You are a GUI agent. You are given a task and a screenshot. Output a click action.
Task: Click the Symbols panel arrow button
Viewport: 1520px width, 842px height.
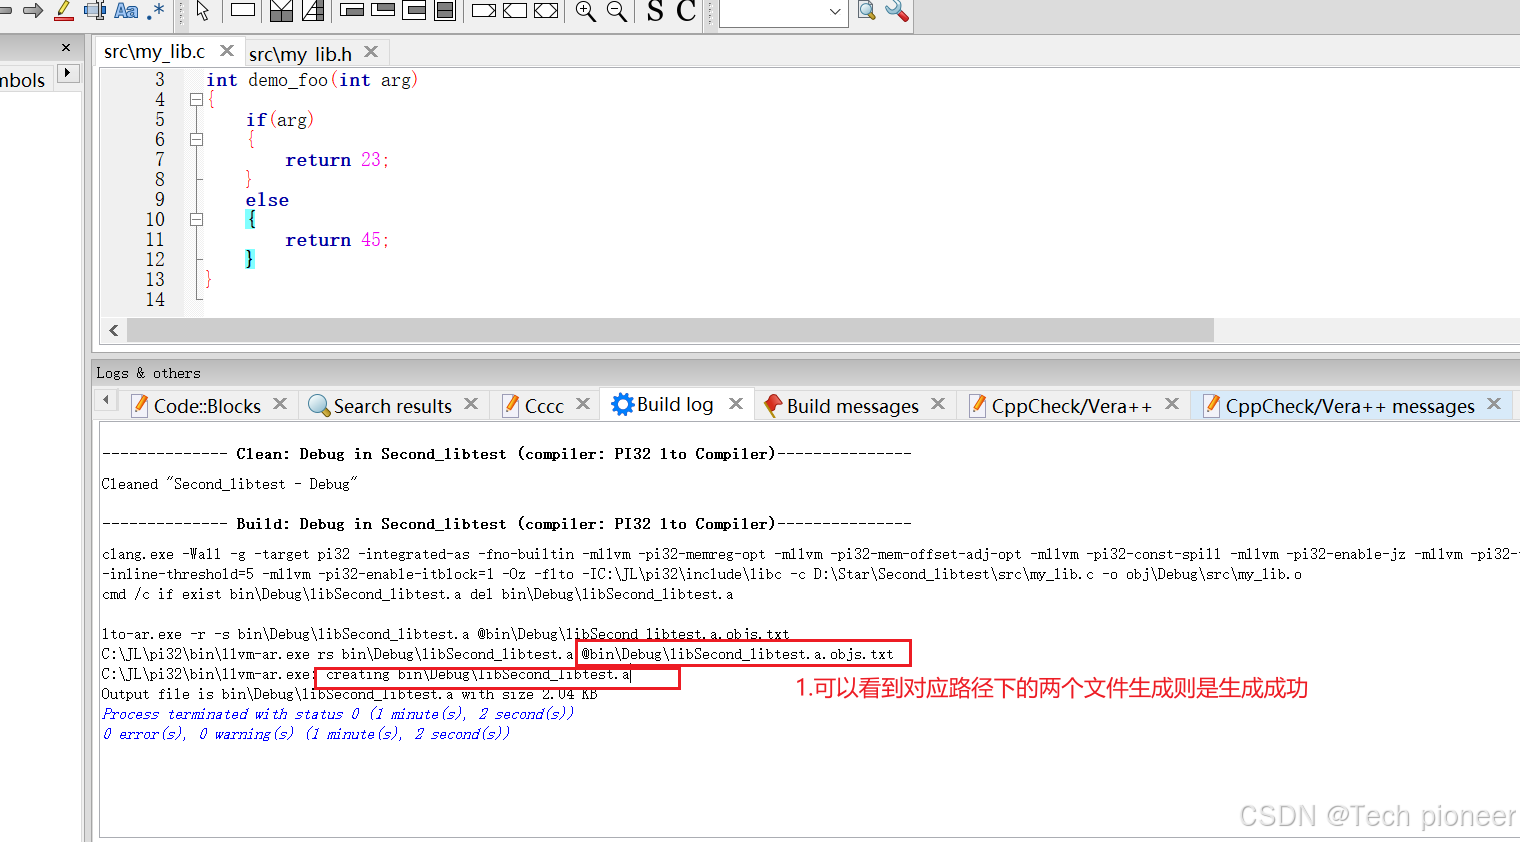[x=67, y=73]
